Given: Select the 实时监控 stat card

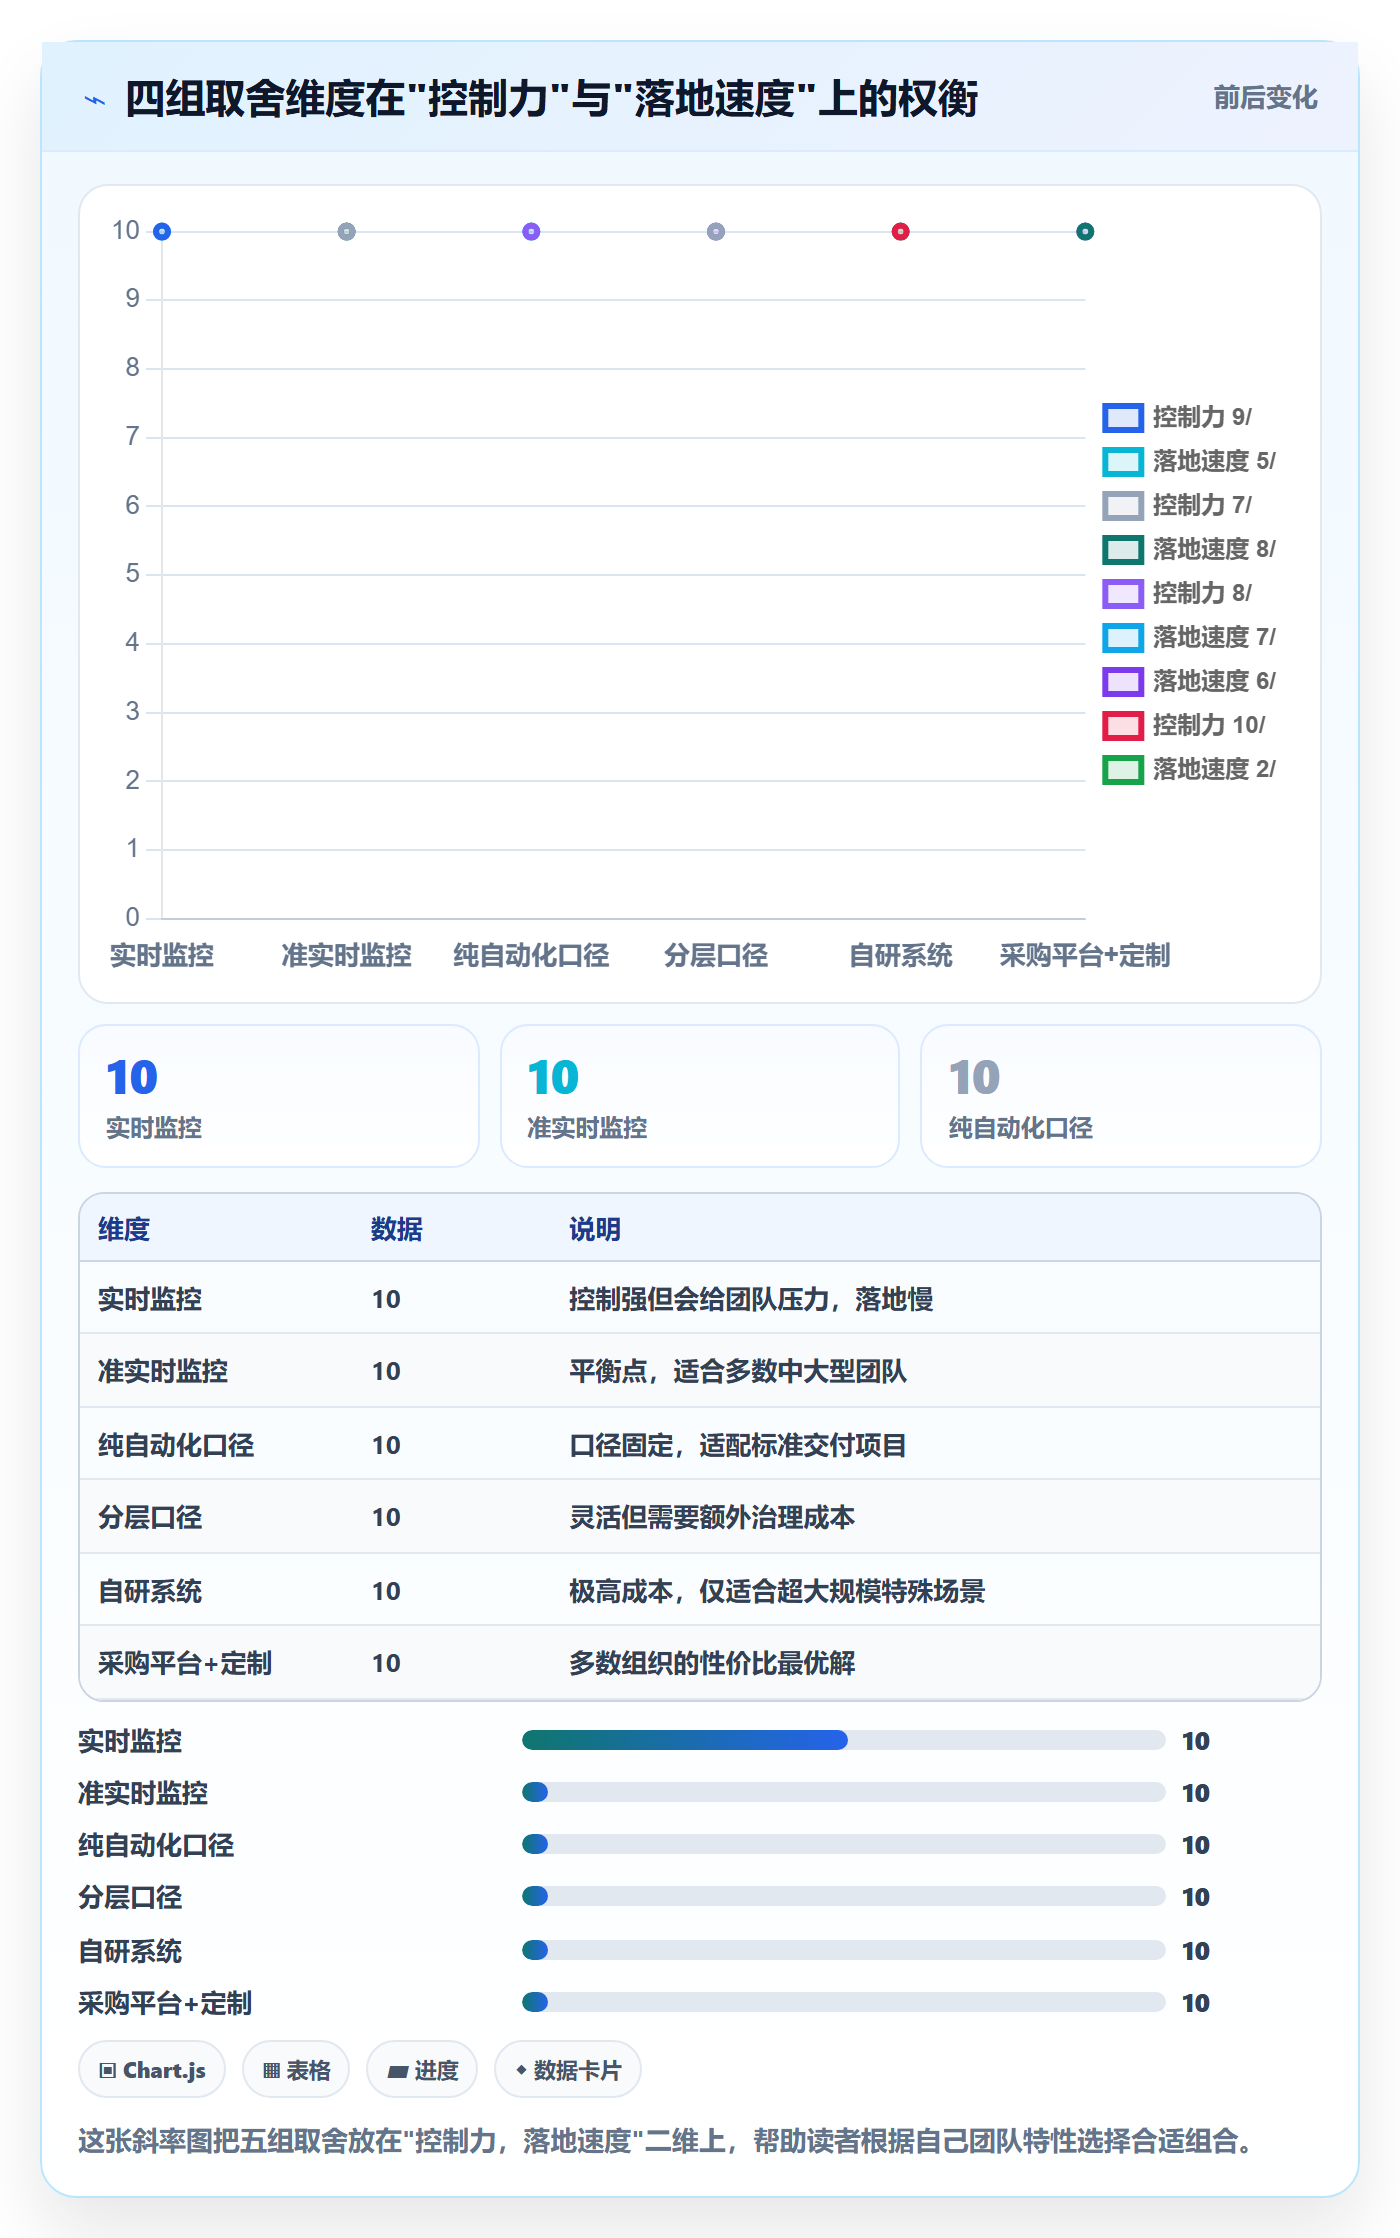Looking at the screenshot, I should [279, 1096].
